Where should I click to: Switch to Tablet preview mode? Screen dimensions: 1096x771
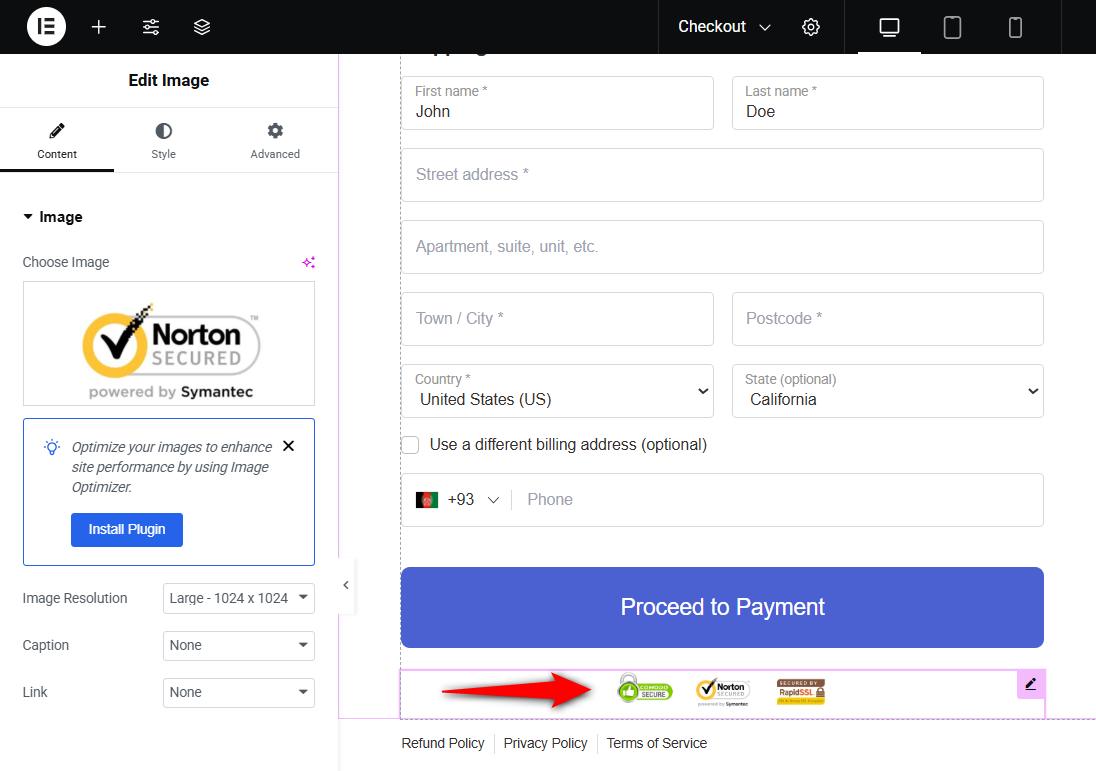[952, 27]
